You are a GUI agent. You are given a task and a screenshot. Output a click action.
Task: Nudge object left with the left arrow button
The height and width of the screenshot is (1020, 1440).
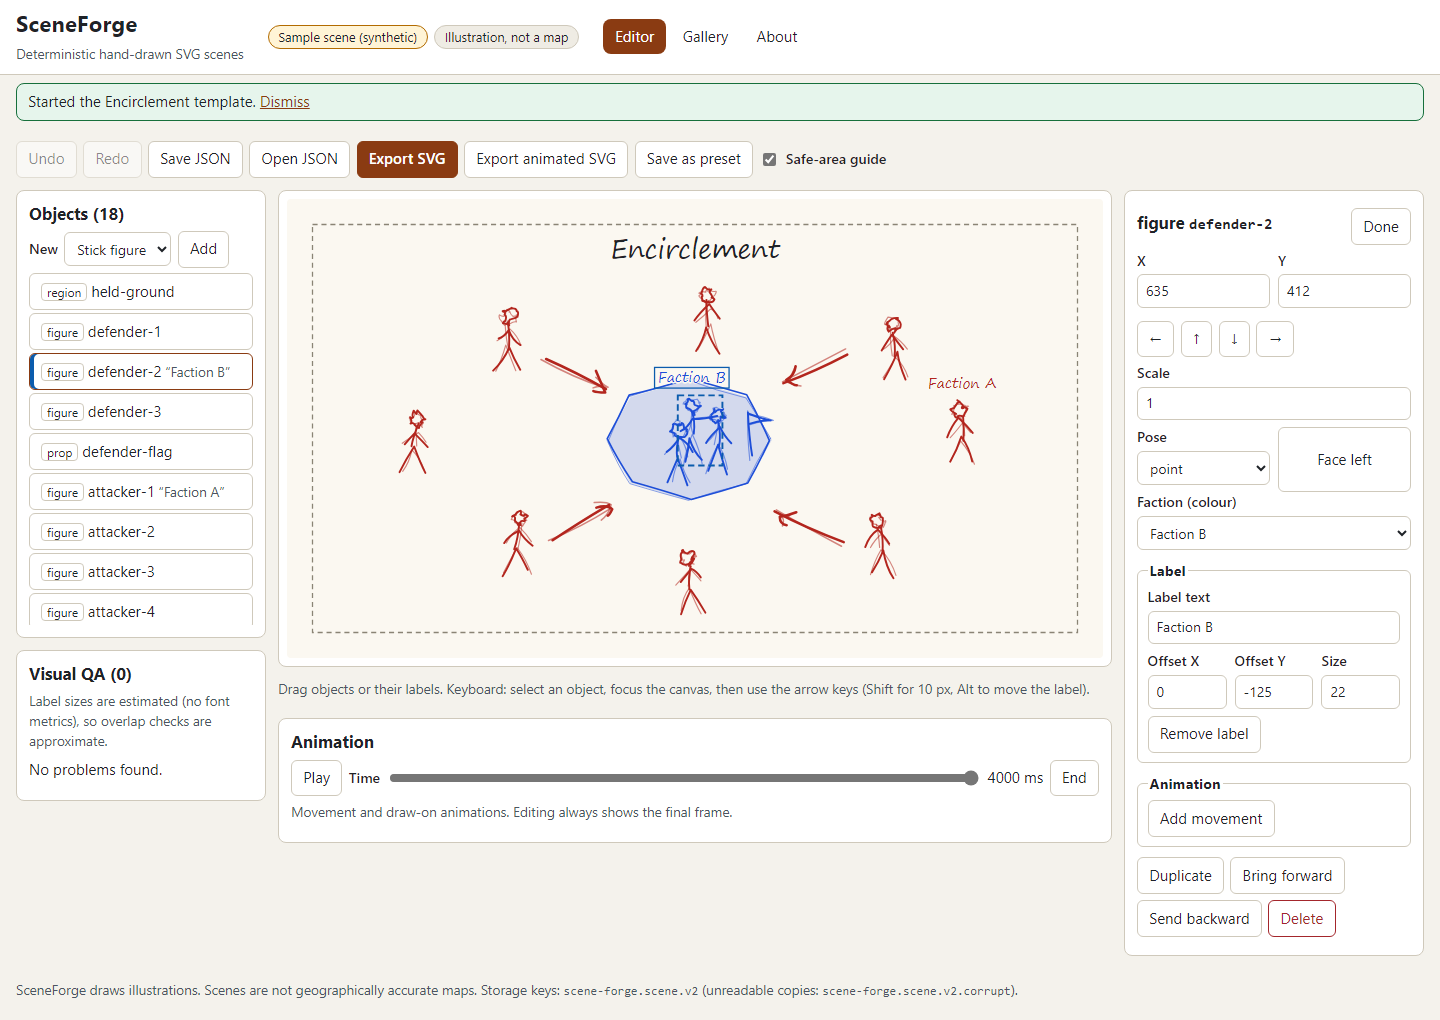tap(1156, 339)
